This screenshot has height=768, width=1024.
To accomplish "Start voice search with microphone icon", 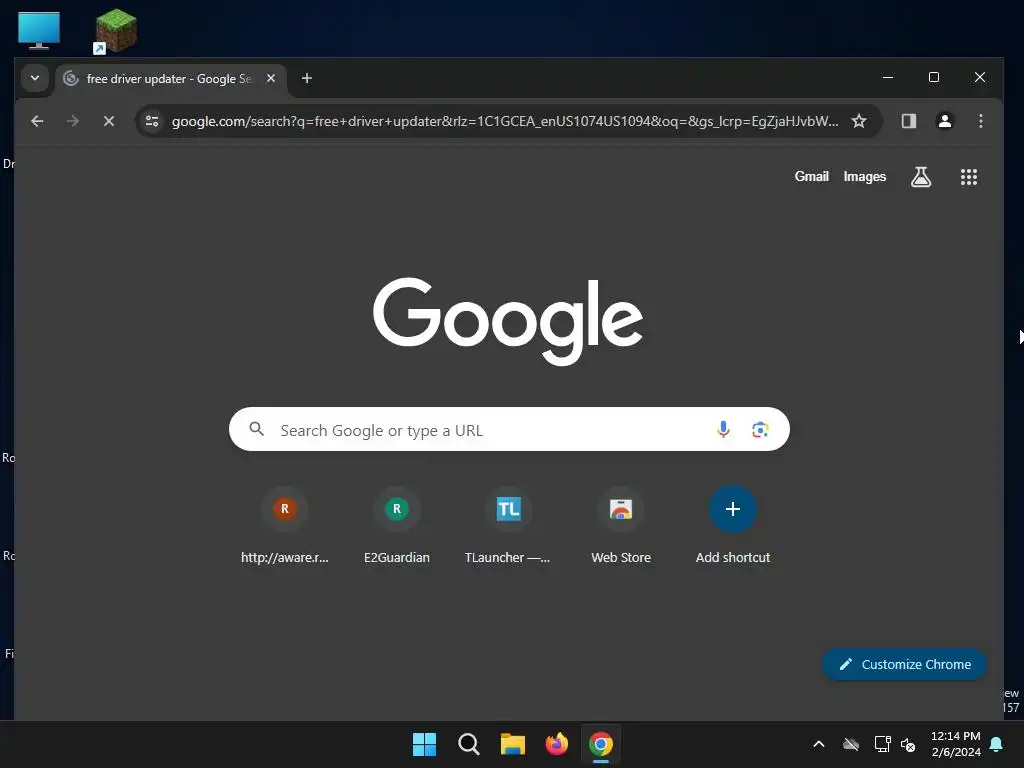I will [x=723, y=429].
